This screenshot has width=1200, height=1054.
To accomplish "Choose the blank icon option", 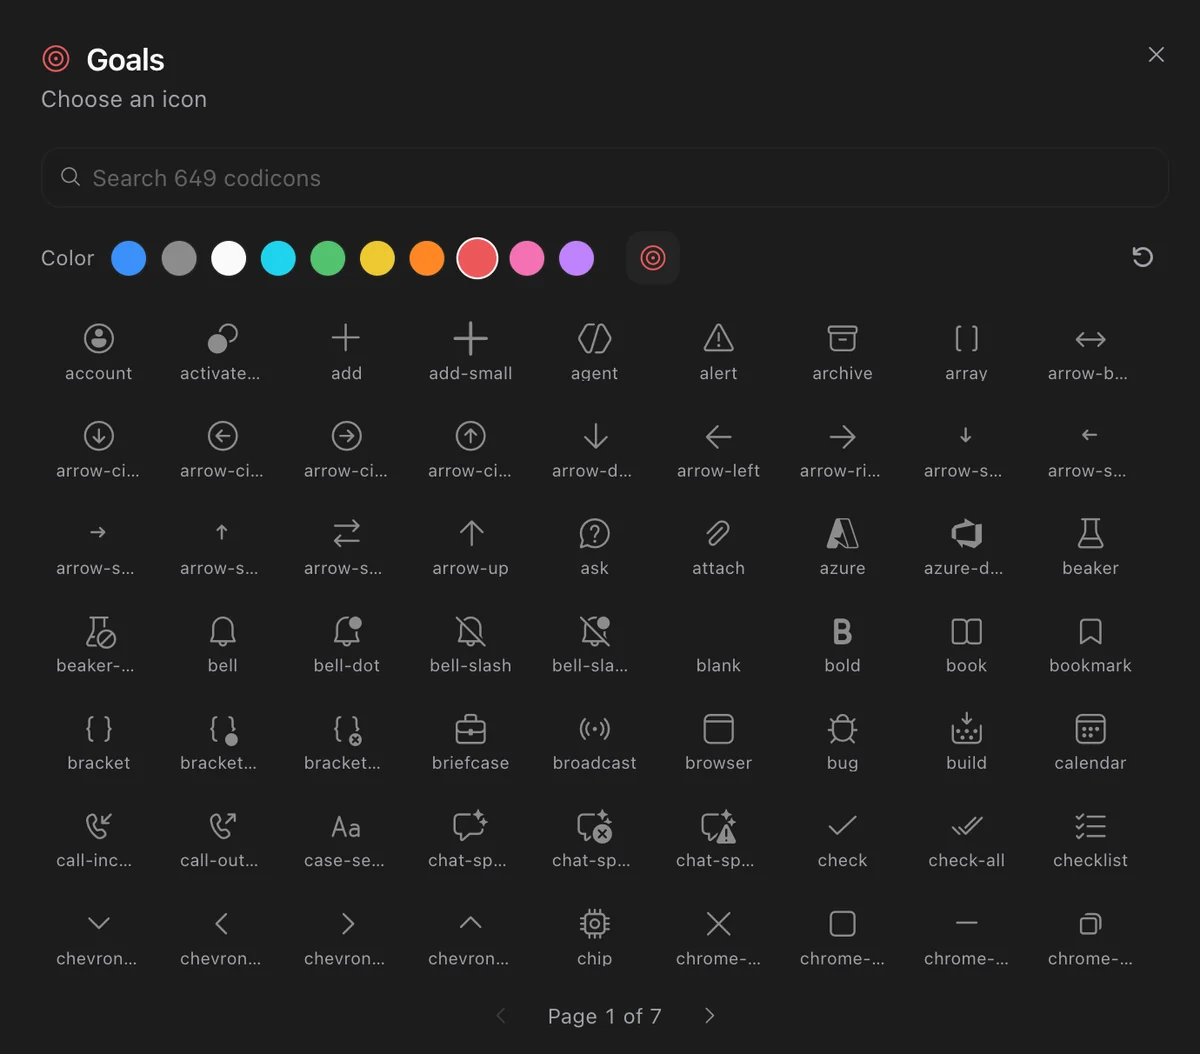I will [x=718, y=645].
